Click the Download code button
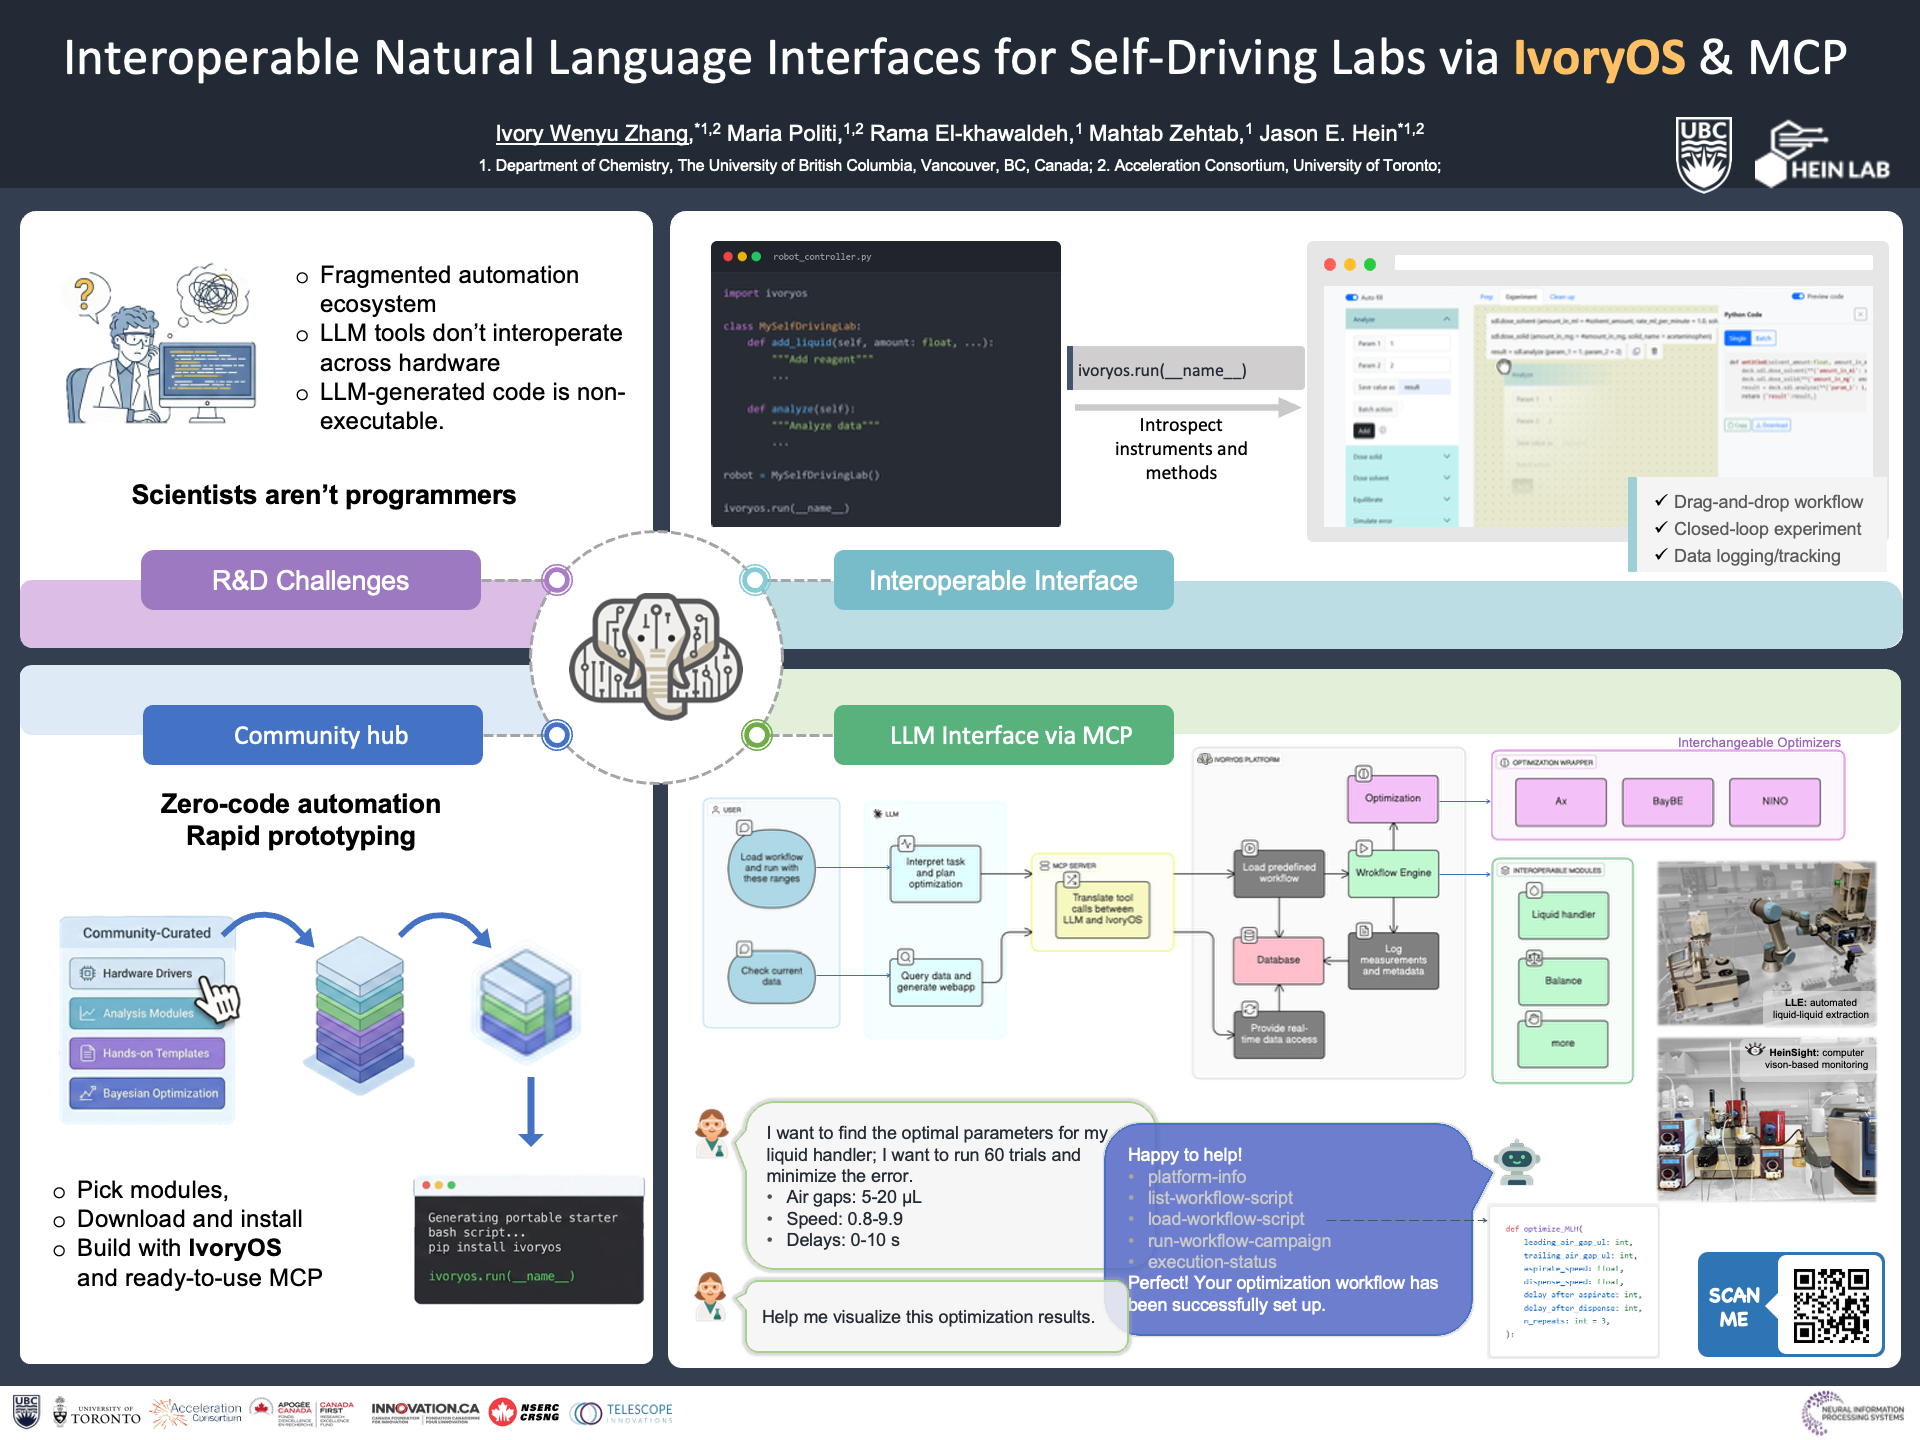1920x1440 pixels. click(1771, 425)
